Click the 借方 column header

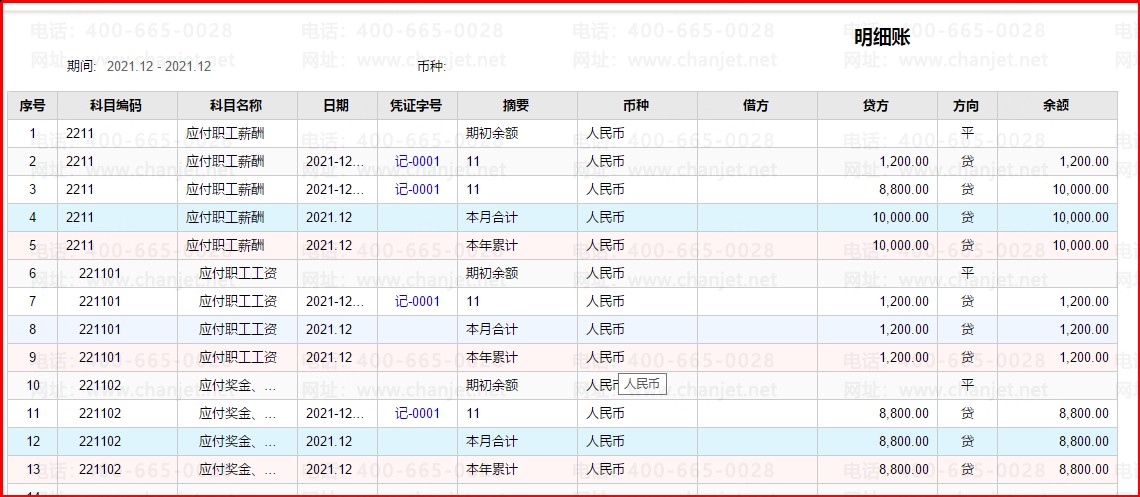756,105
